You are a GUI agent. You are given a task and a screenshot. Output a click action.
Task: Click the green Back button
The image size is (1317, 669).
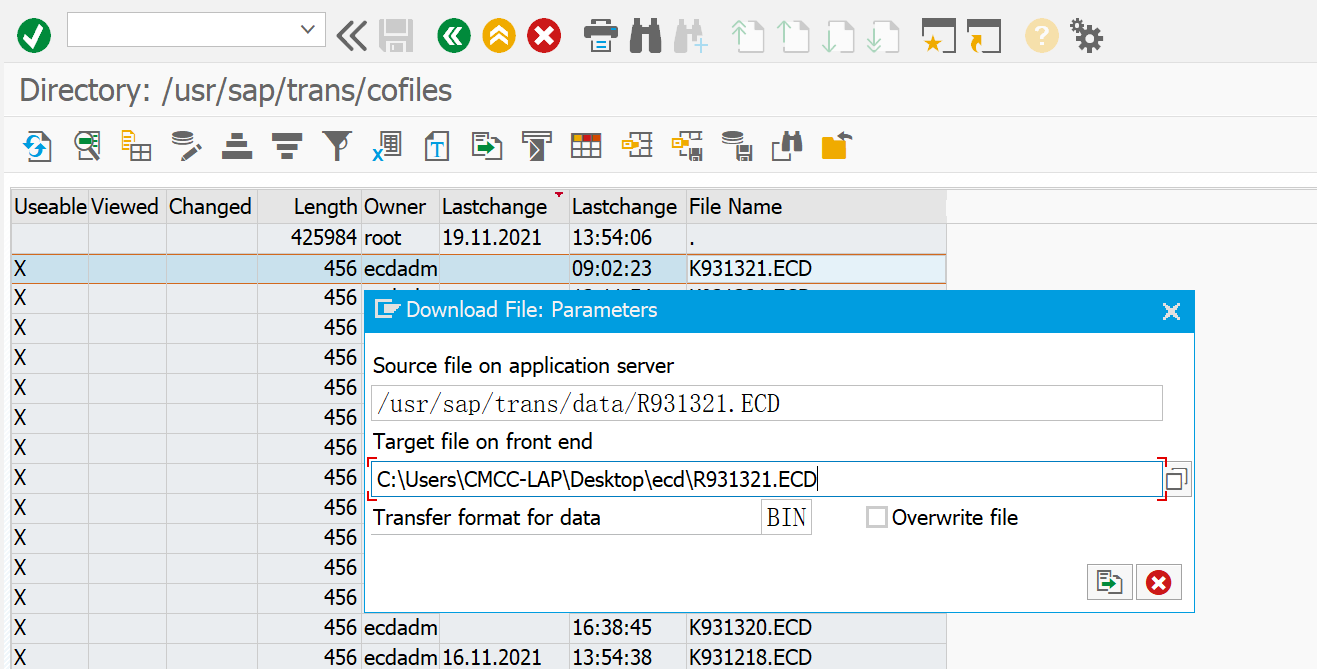click(x=454, y=37)
